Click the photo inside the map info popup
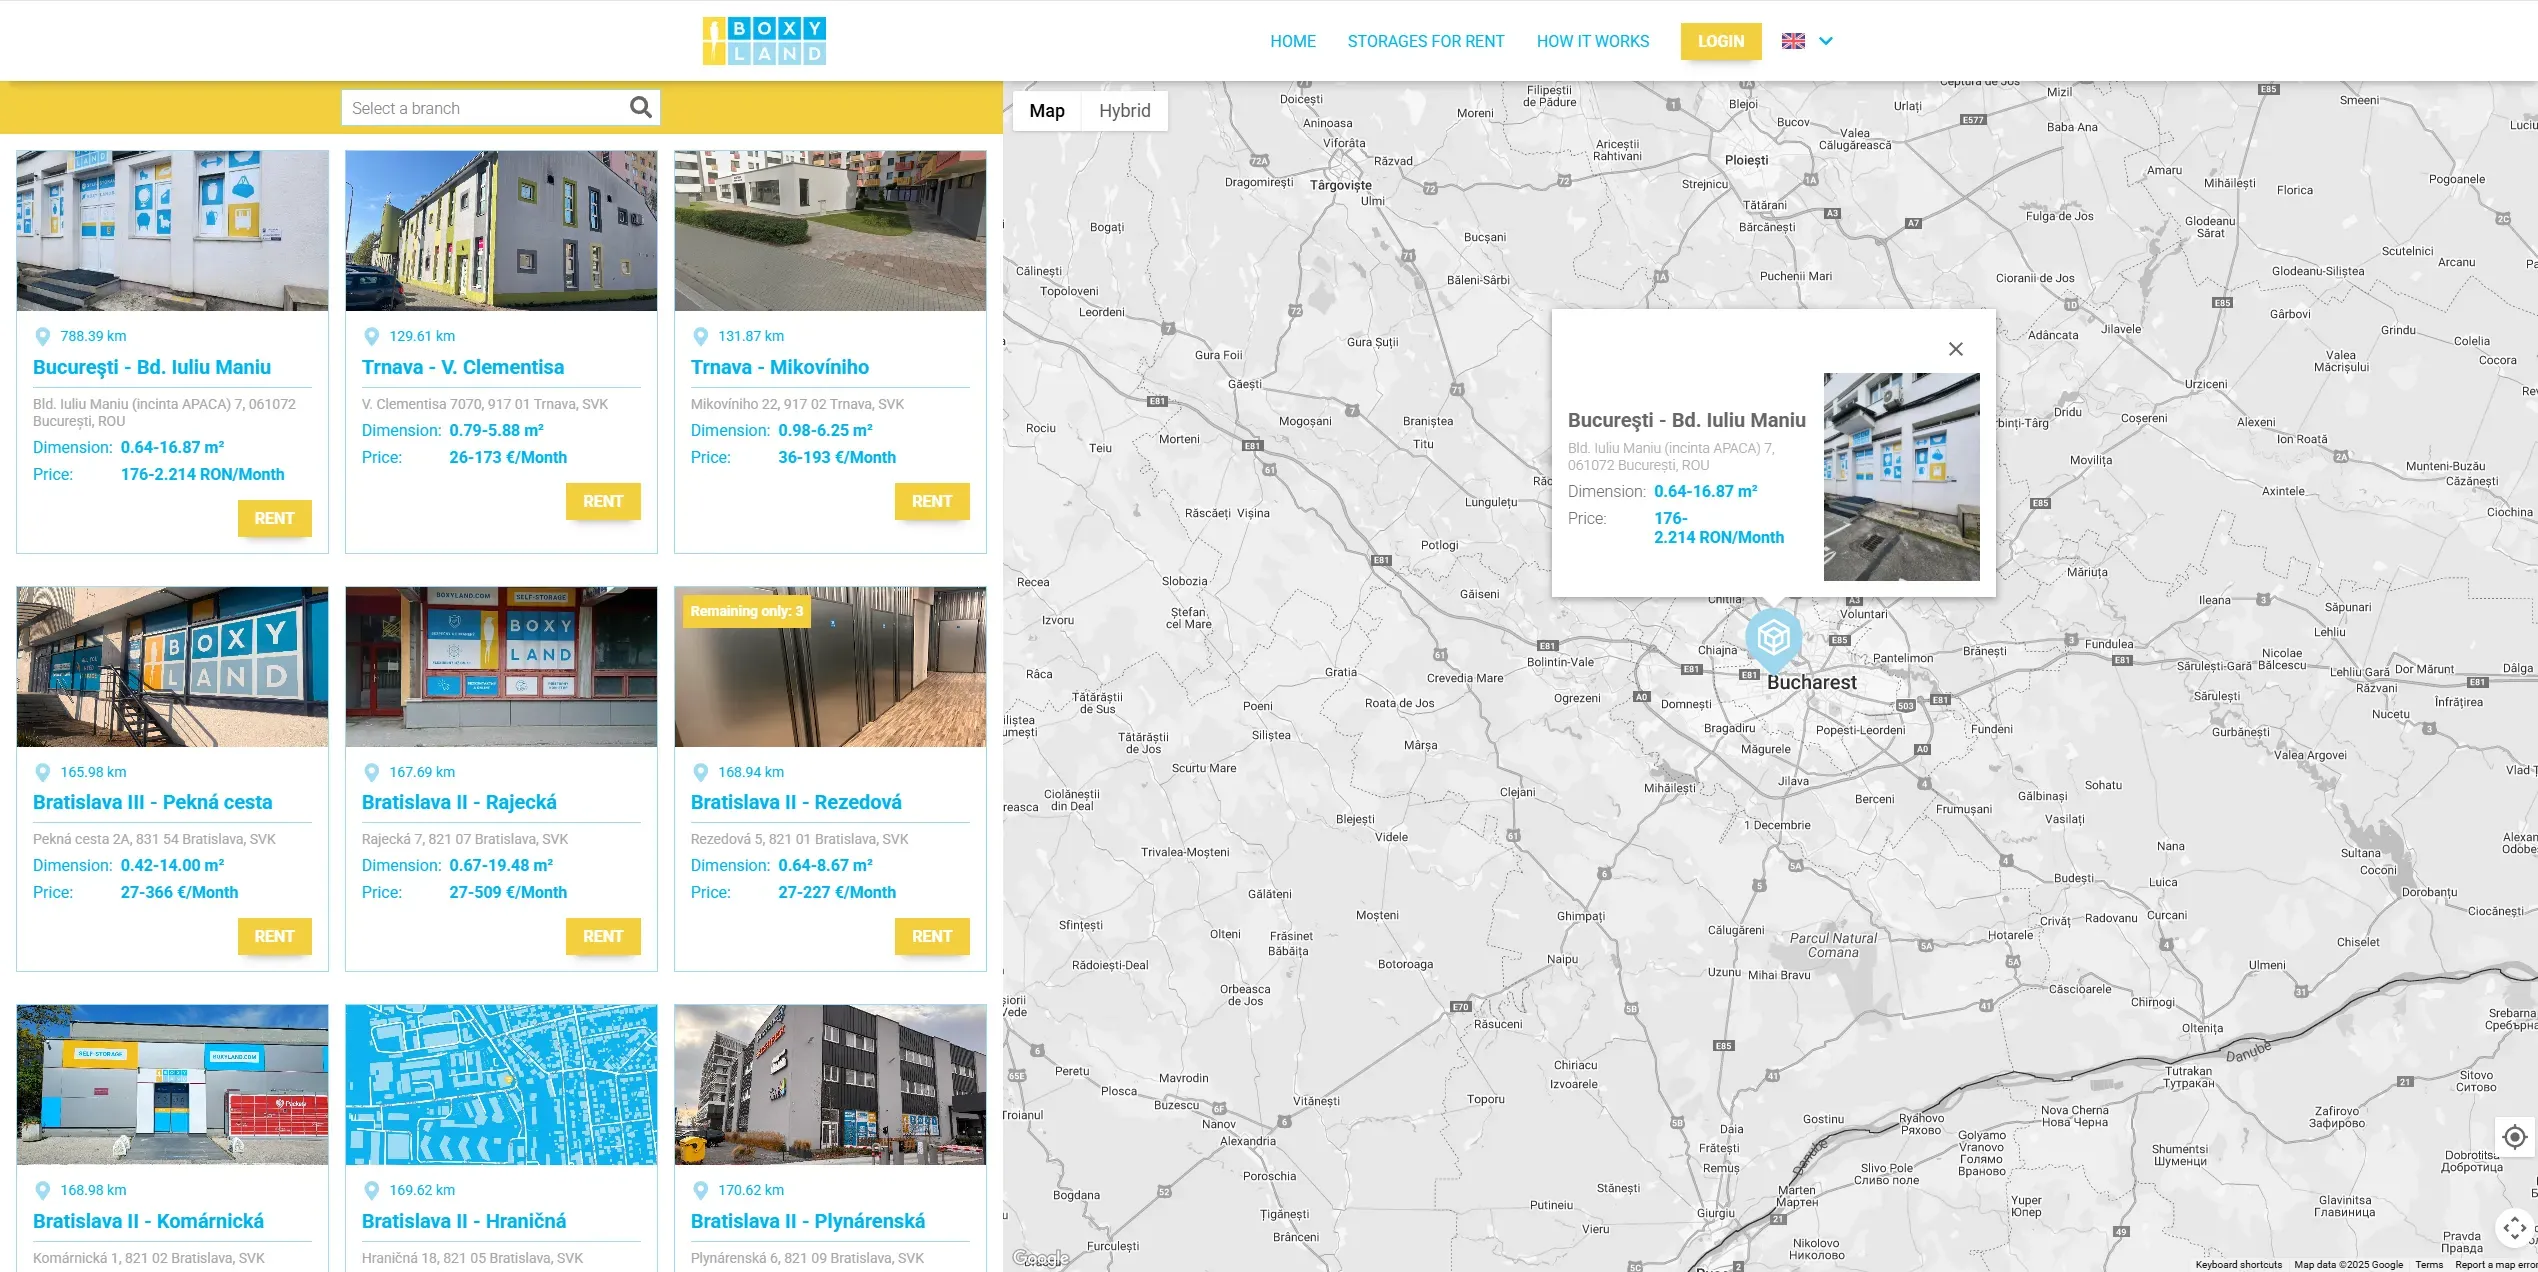The width and height of the screenshot is (2538, 1272). point(1901,477)
